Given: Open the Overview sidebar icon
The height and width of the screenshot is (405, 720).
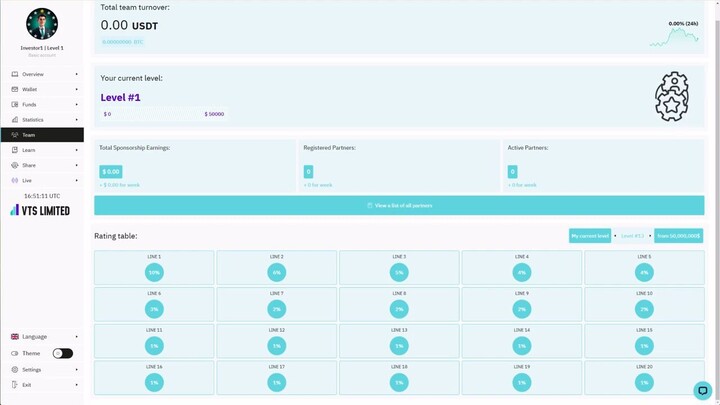Looking at the screenshot, I should click(x=15, y=74).
